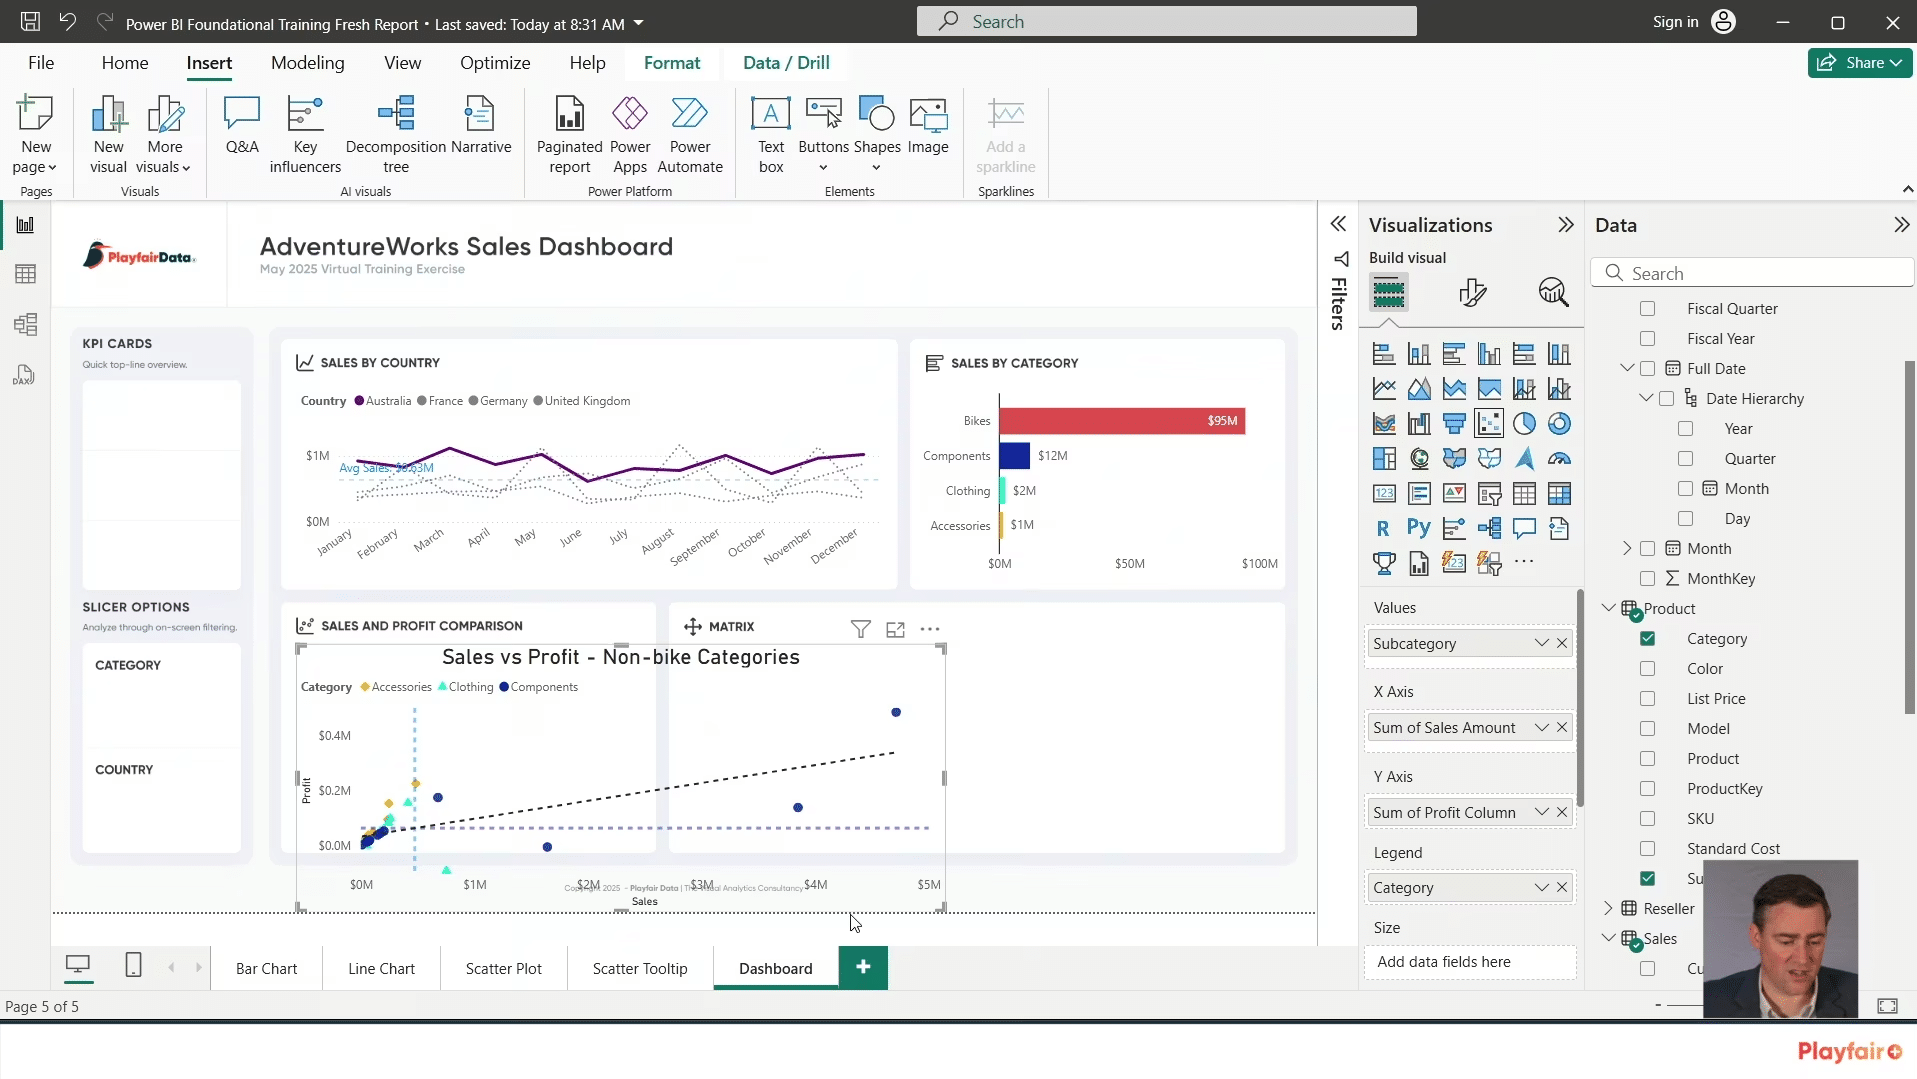
Task: Check the Fiscal Year field
Action: pyautogui.click(x=1647, y=338)
